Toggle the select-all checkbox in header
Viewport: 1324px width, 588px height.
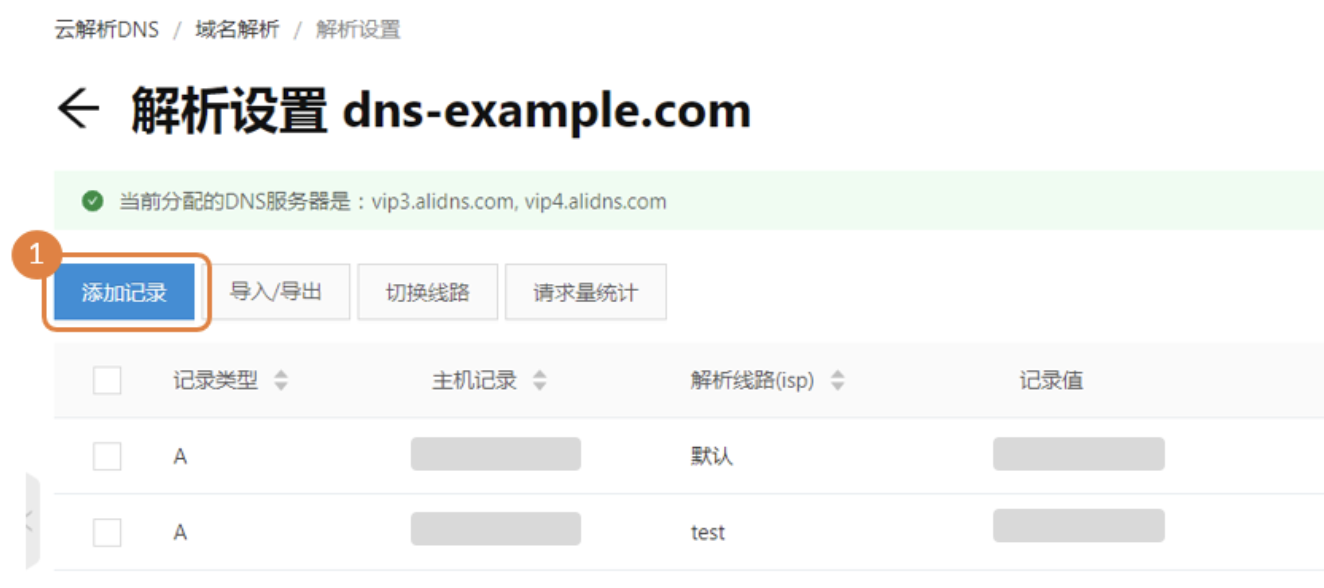pos(107,381)
